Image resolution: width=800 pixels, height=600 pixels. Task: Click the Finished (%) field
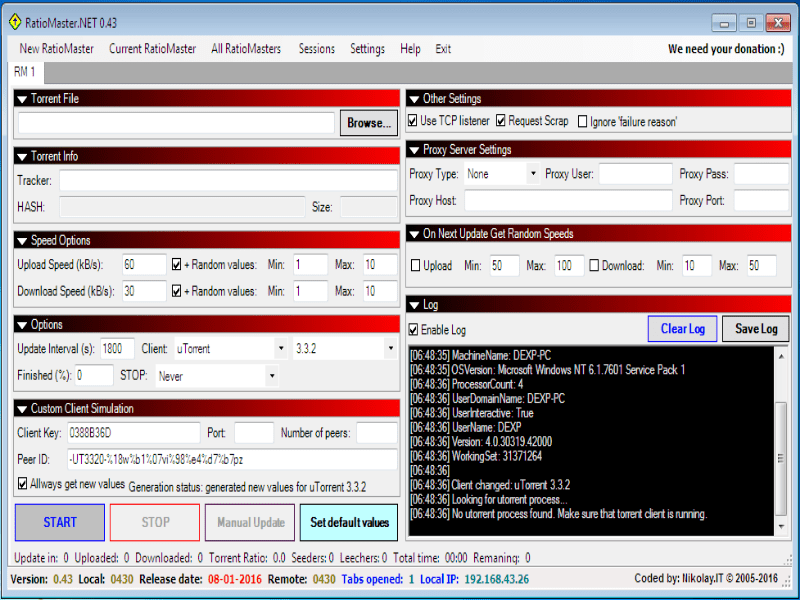click(94, 376)
